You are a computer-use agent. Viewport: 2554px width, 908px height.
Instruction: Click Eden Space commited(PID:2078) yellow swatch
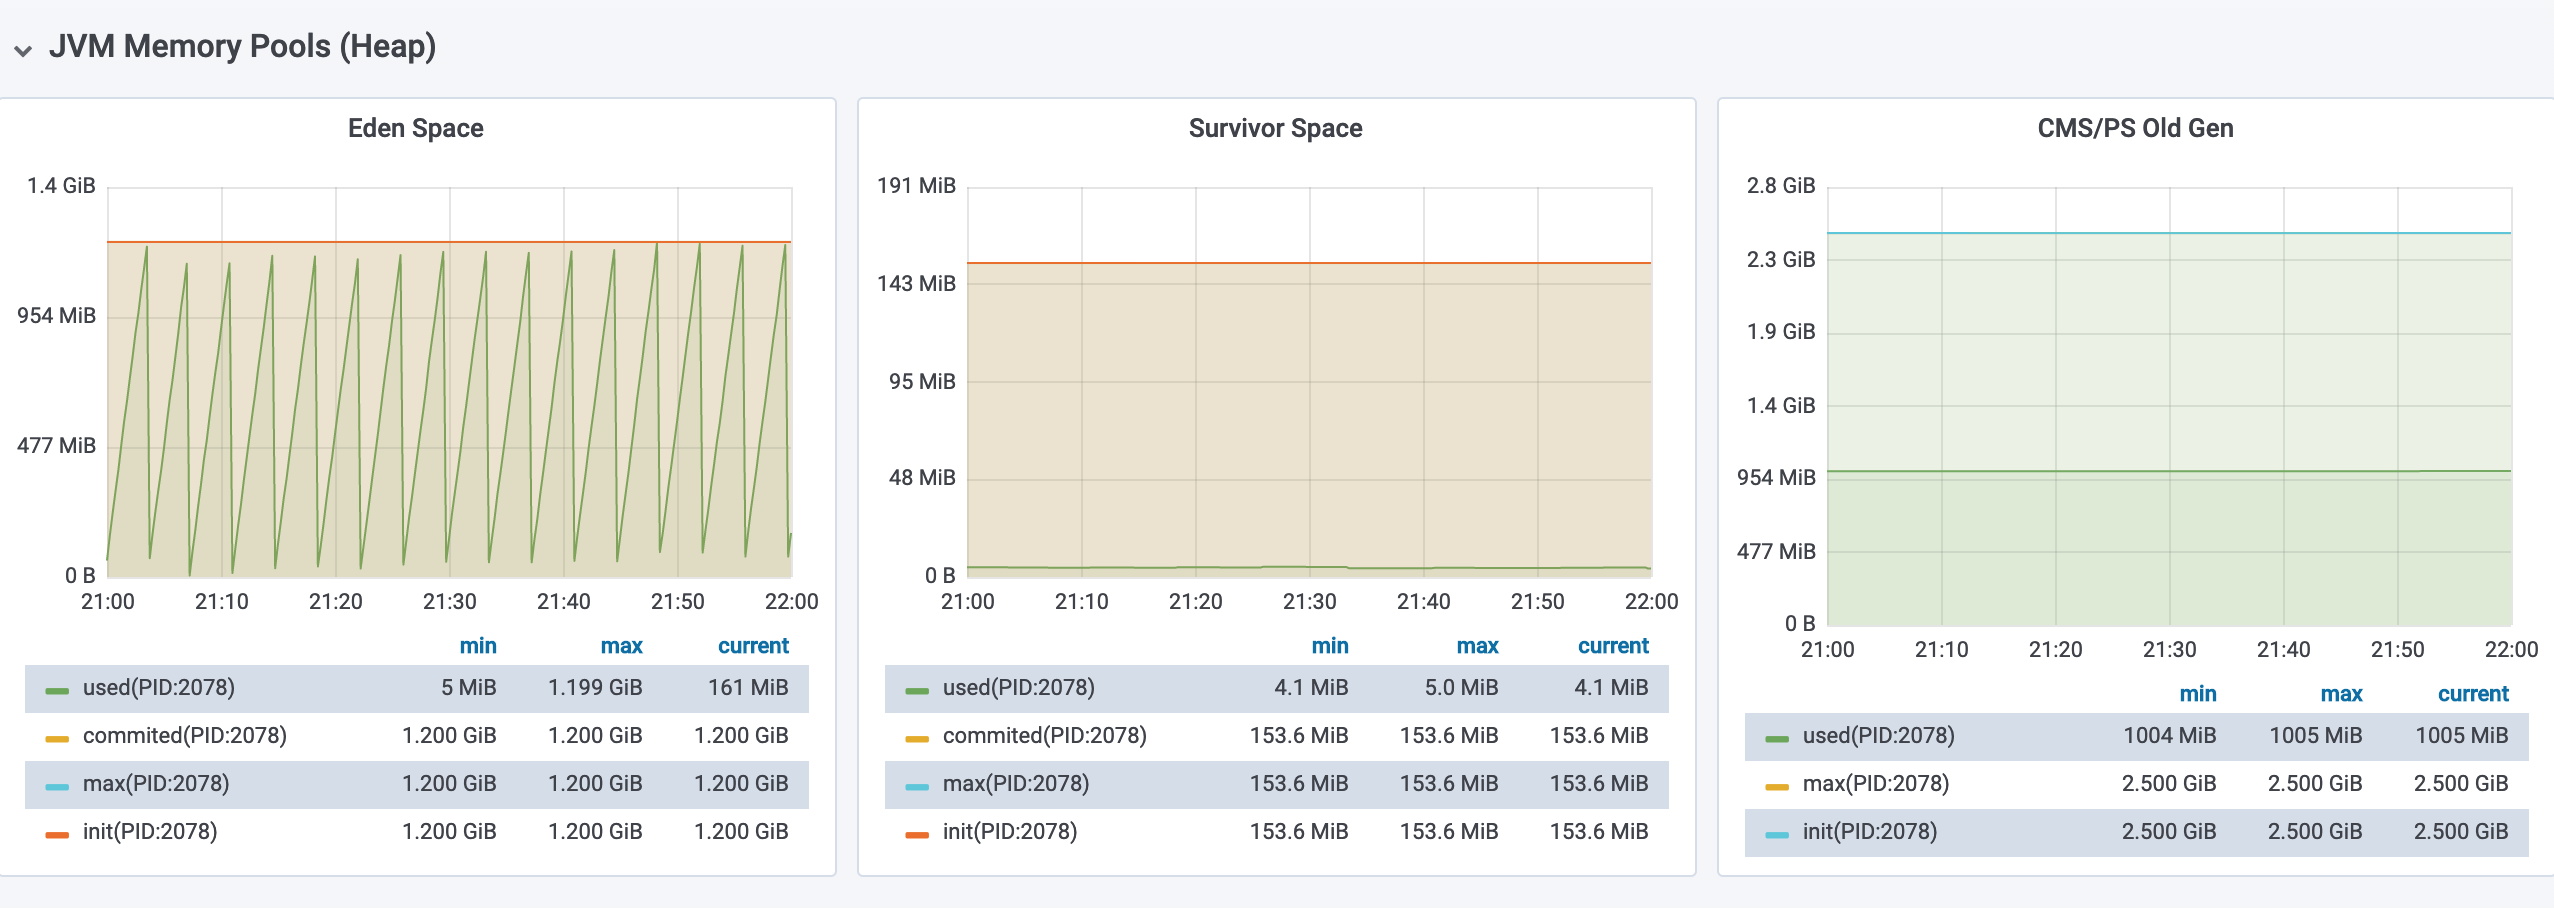57,738
